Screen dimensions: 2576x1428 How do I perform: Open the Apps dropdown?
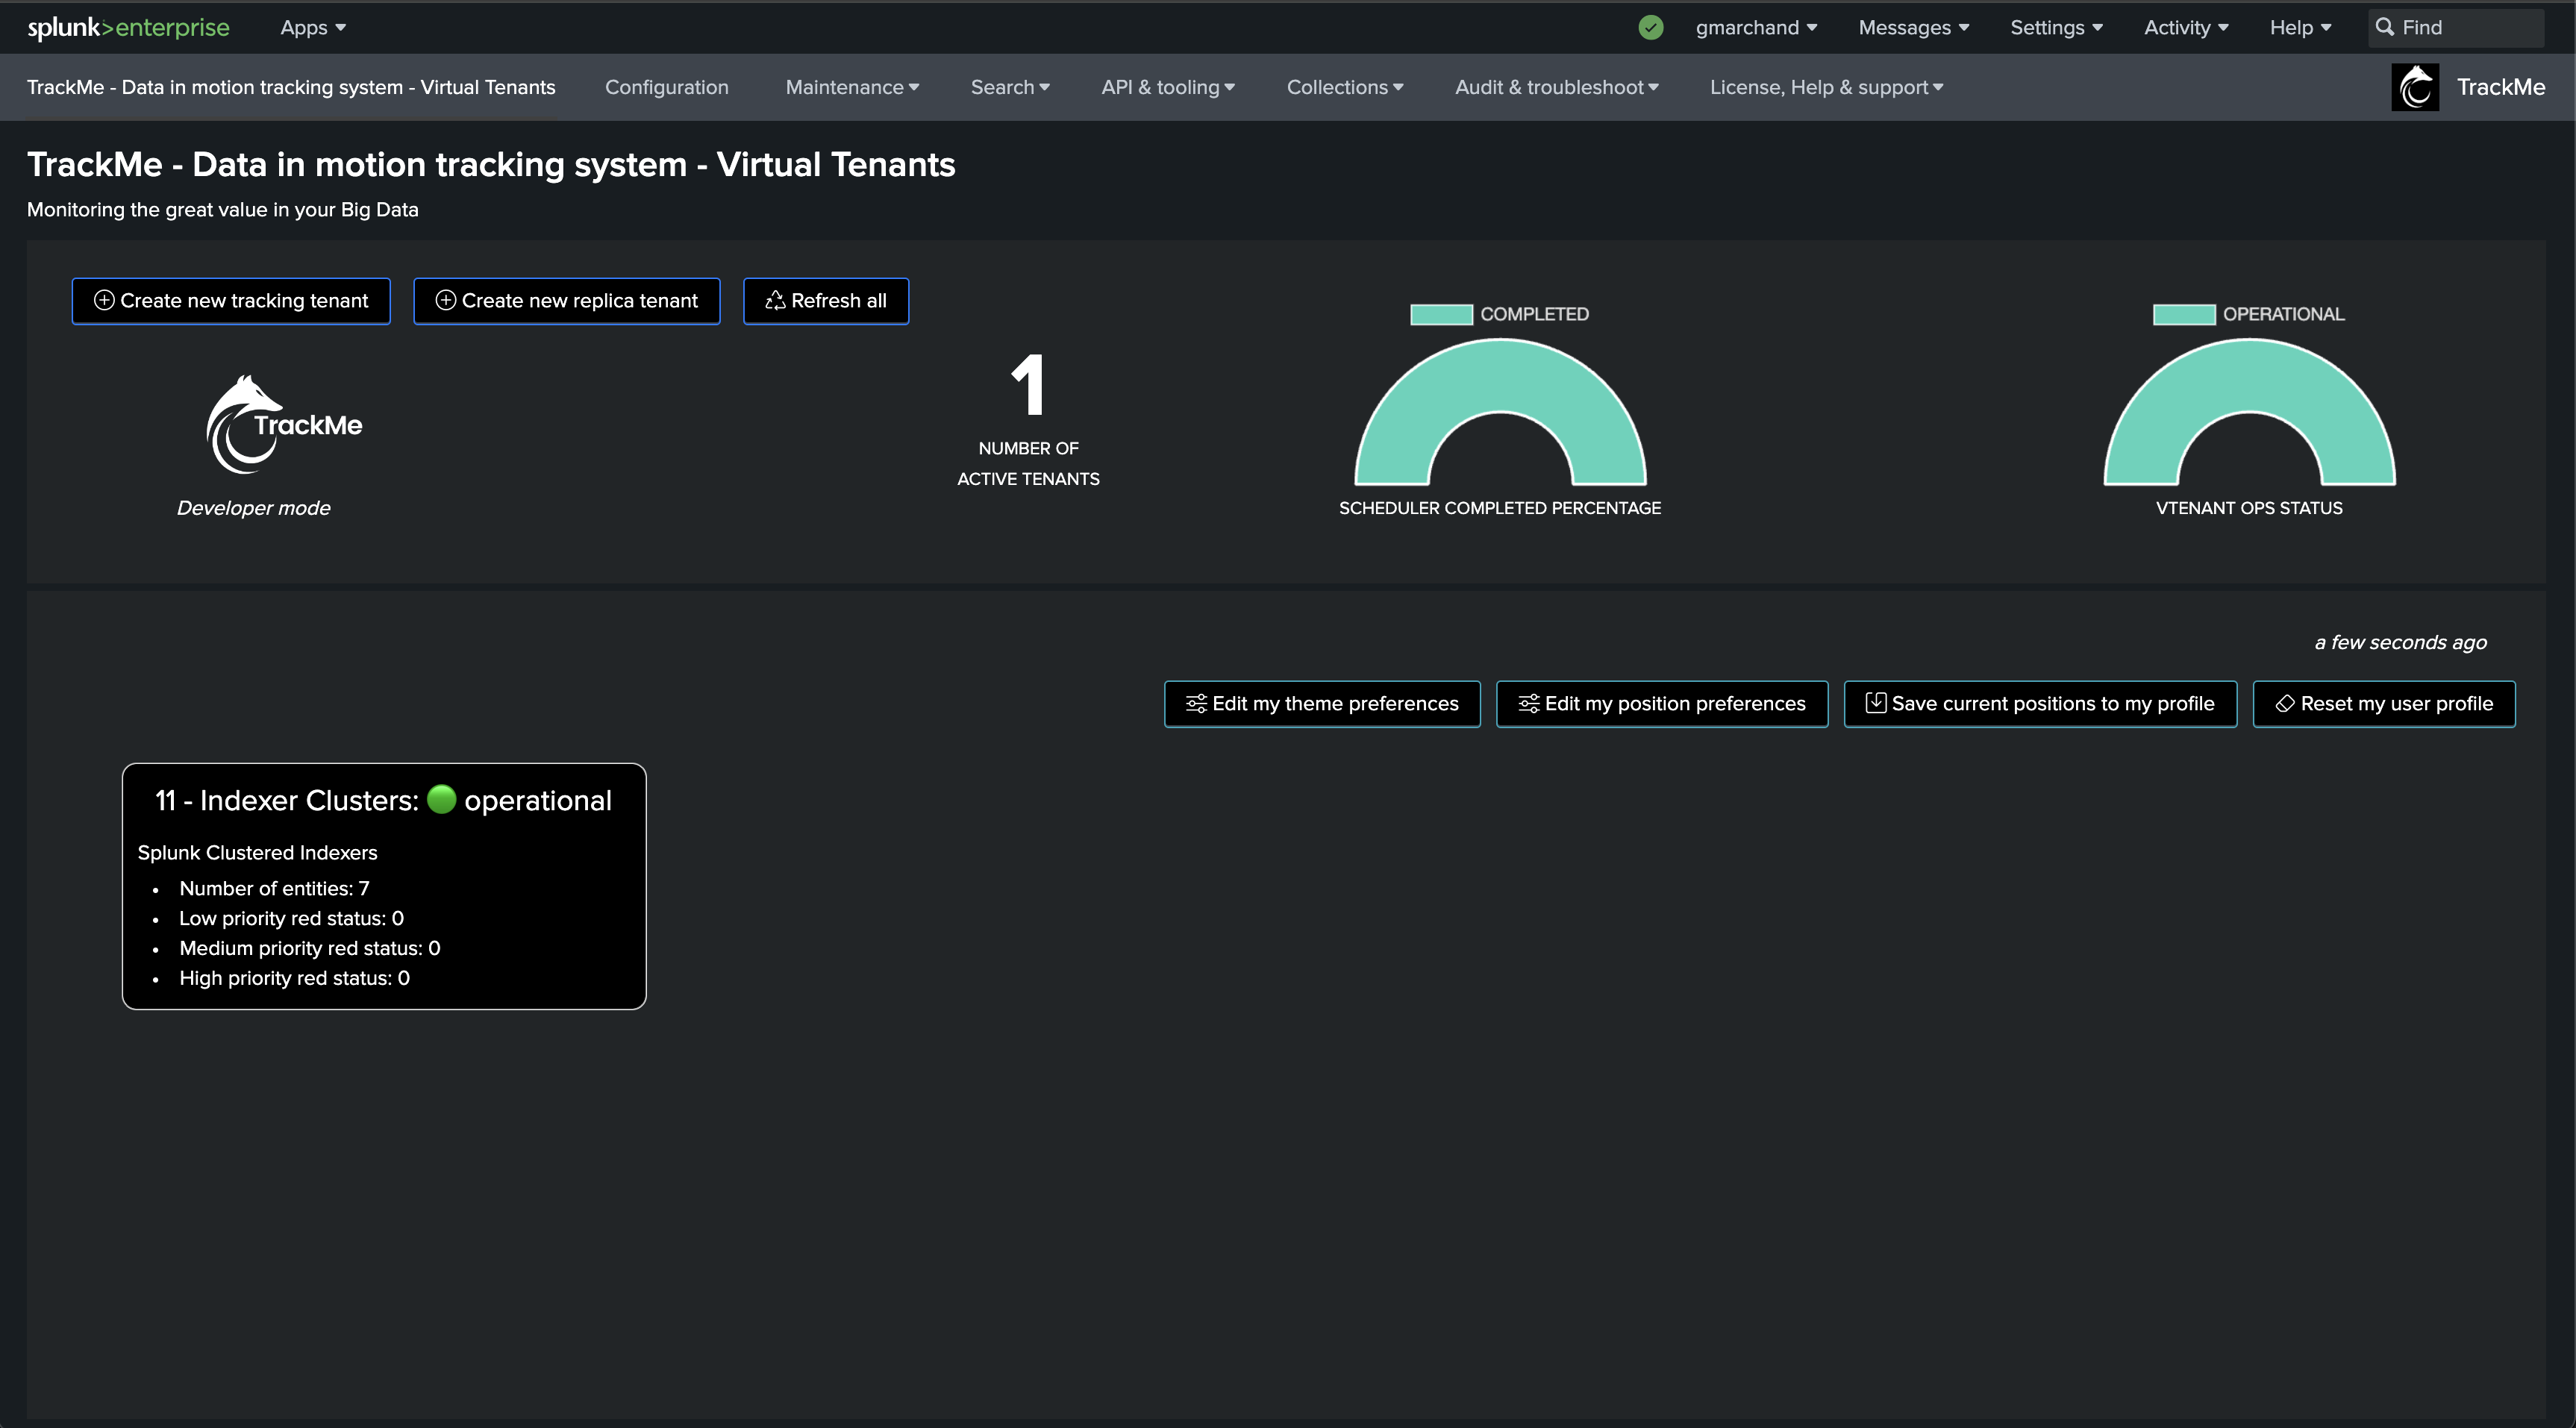pyautogui.click(x=313, y=27)
